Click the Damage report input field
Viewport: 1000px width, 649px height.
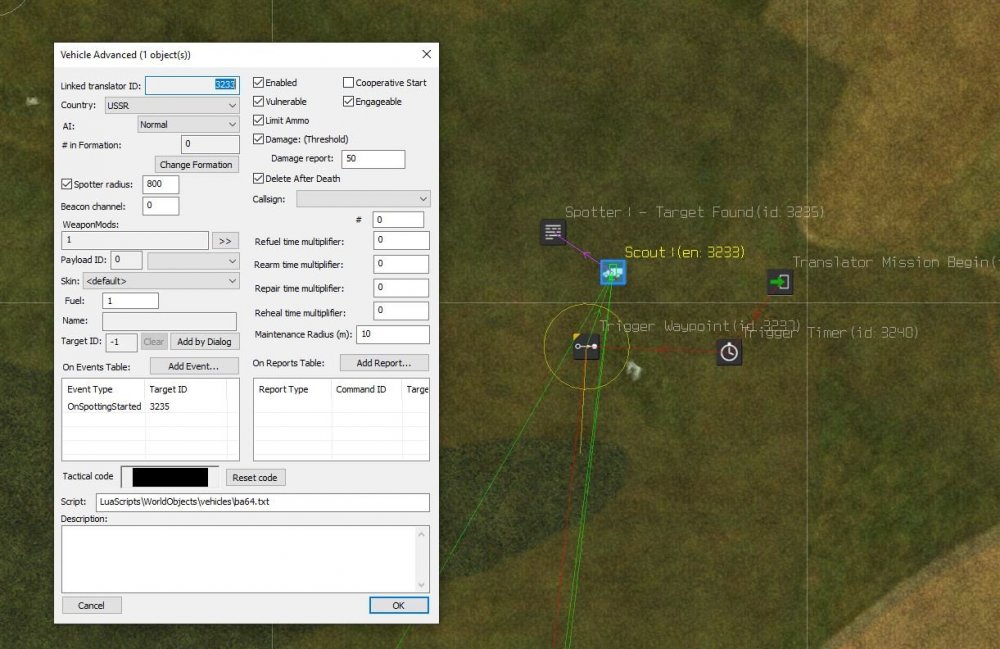click(x=373, y=159)
